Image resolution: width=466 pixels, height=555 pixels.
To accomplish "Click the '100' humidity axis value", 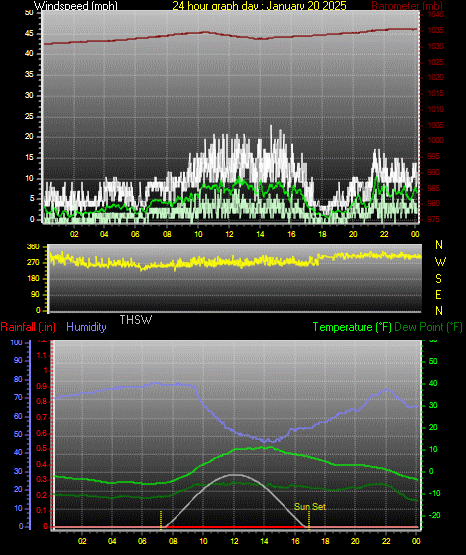I will coord(16,342).
